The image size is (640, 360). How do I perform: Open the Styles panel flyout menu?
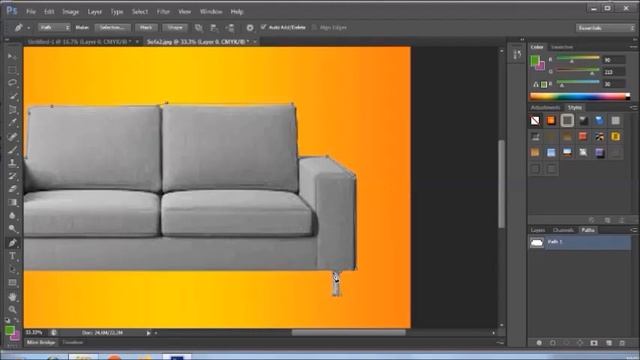633,107
